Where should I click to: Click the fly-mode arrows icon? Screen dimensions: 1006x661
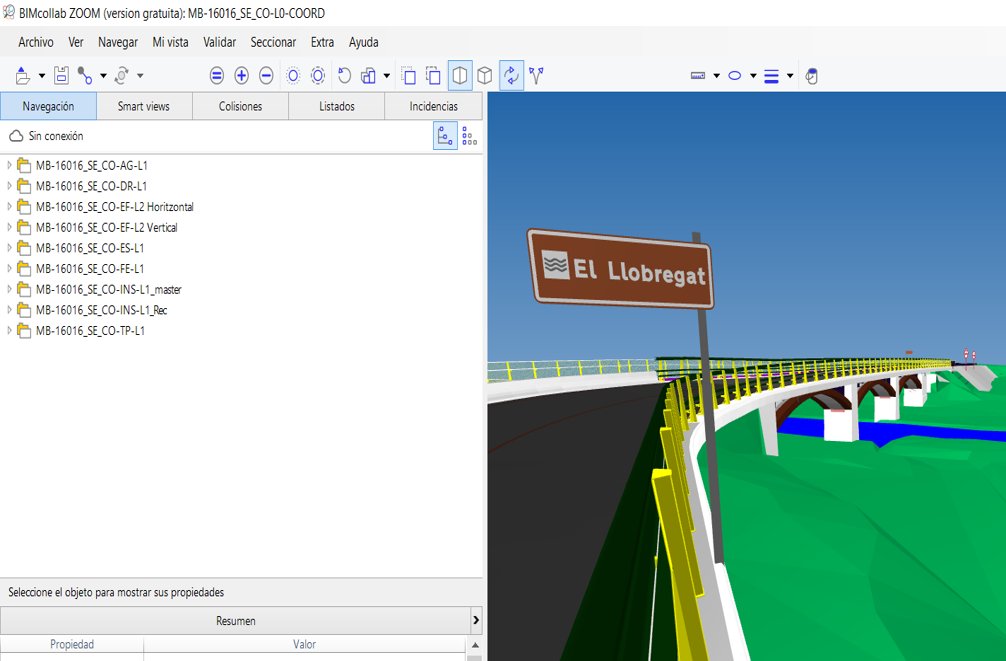pyautogui.click(x=536, y=76)
